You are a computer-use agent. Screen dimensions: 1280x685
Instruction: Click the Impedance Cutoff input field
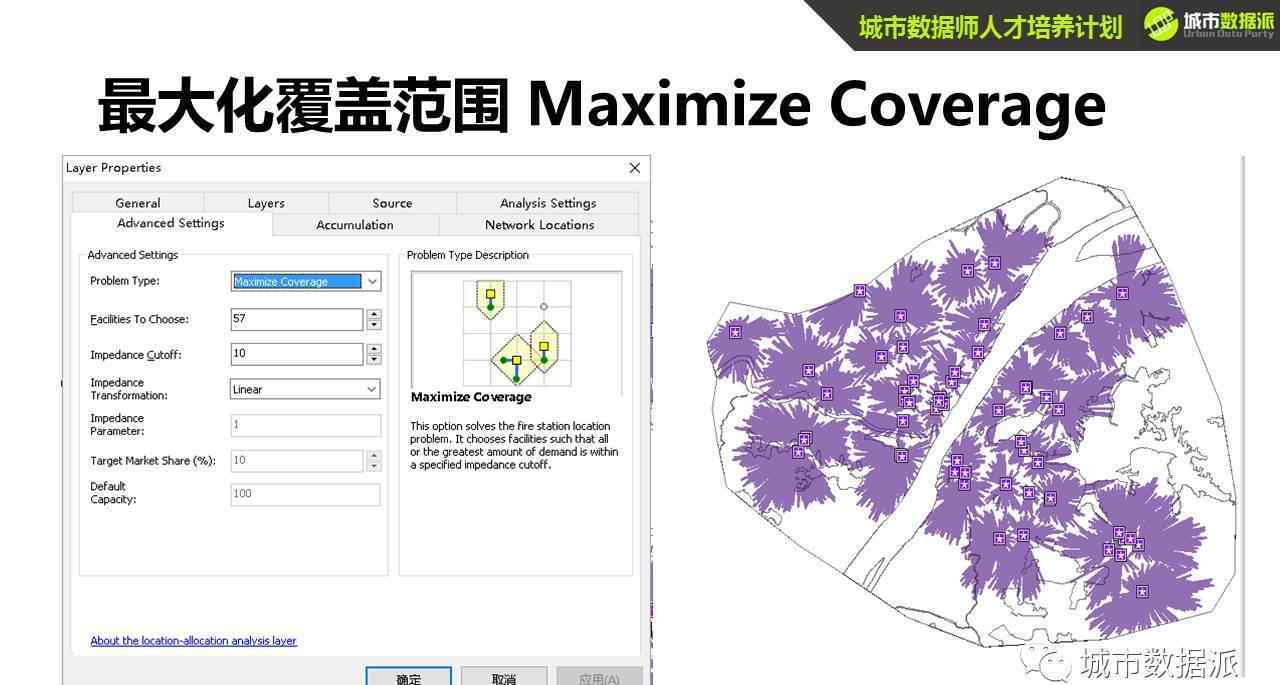tap(297, 354)
